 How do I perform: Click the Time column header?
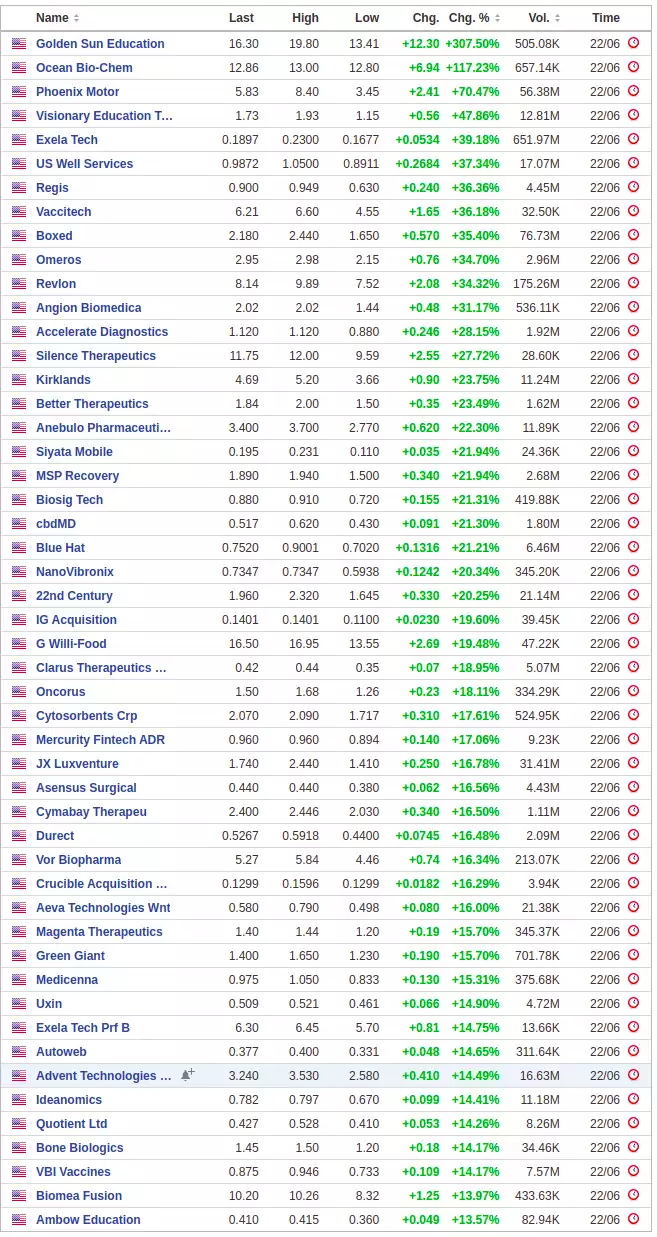pyautogui.click(x=606, y=18)
